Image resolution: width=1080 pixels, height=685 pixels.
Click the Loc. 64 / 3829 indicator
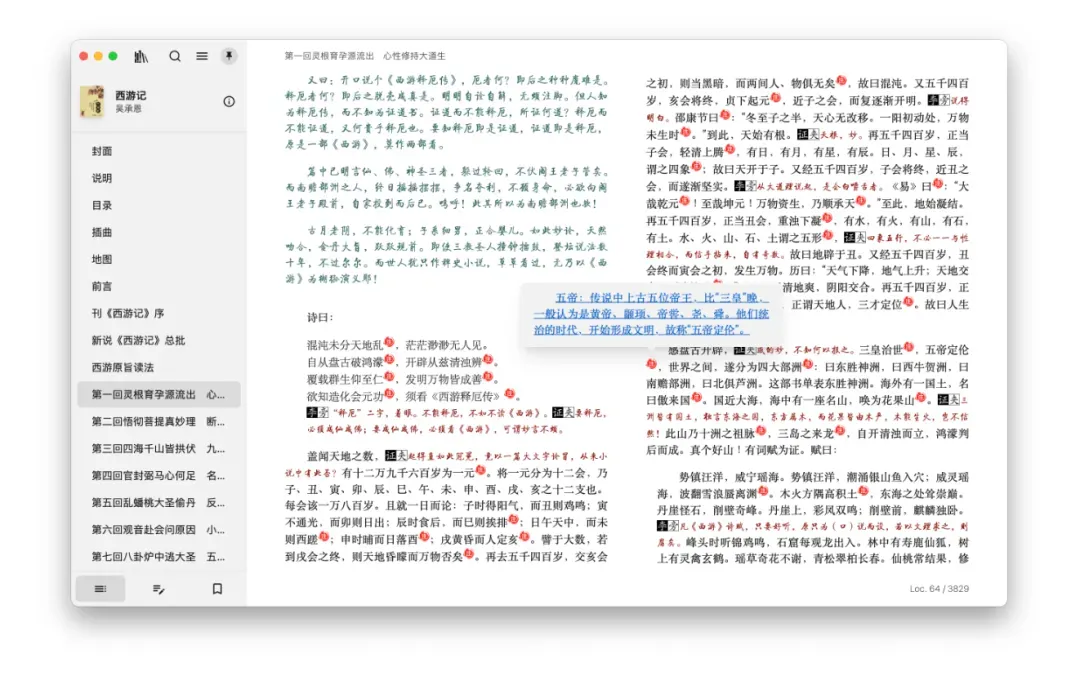click(x=939, y=589)
